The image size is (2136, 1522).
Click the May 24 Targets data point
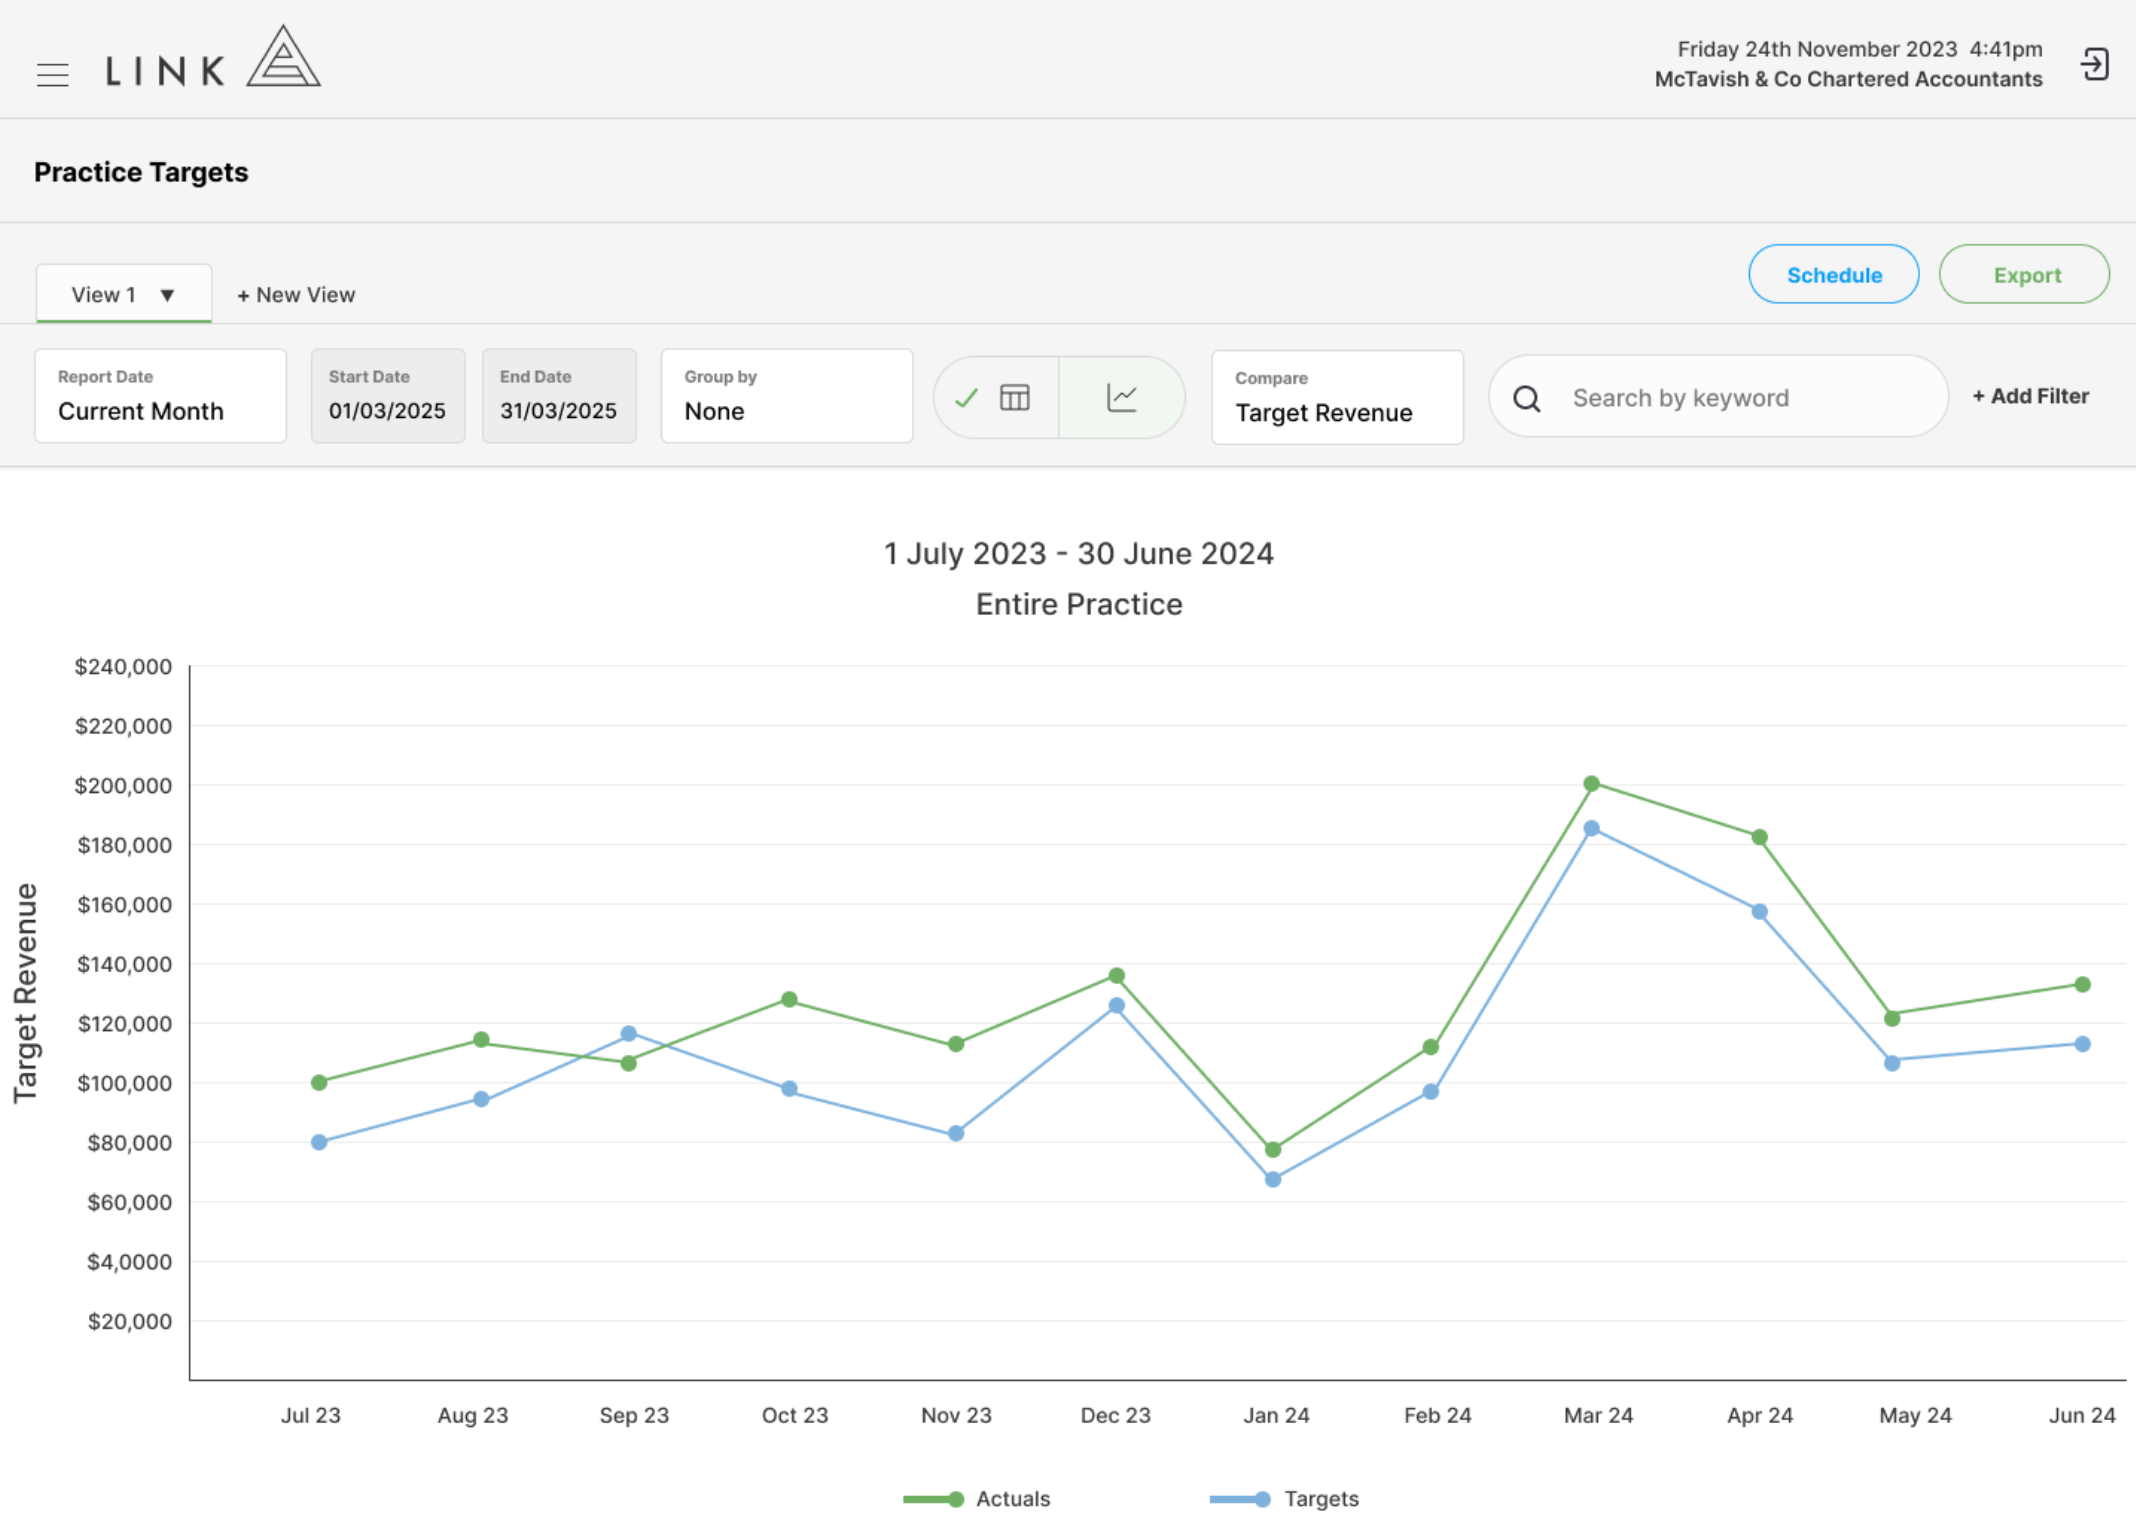click(1892, 1063)
